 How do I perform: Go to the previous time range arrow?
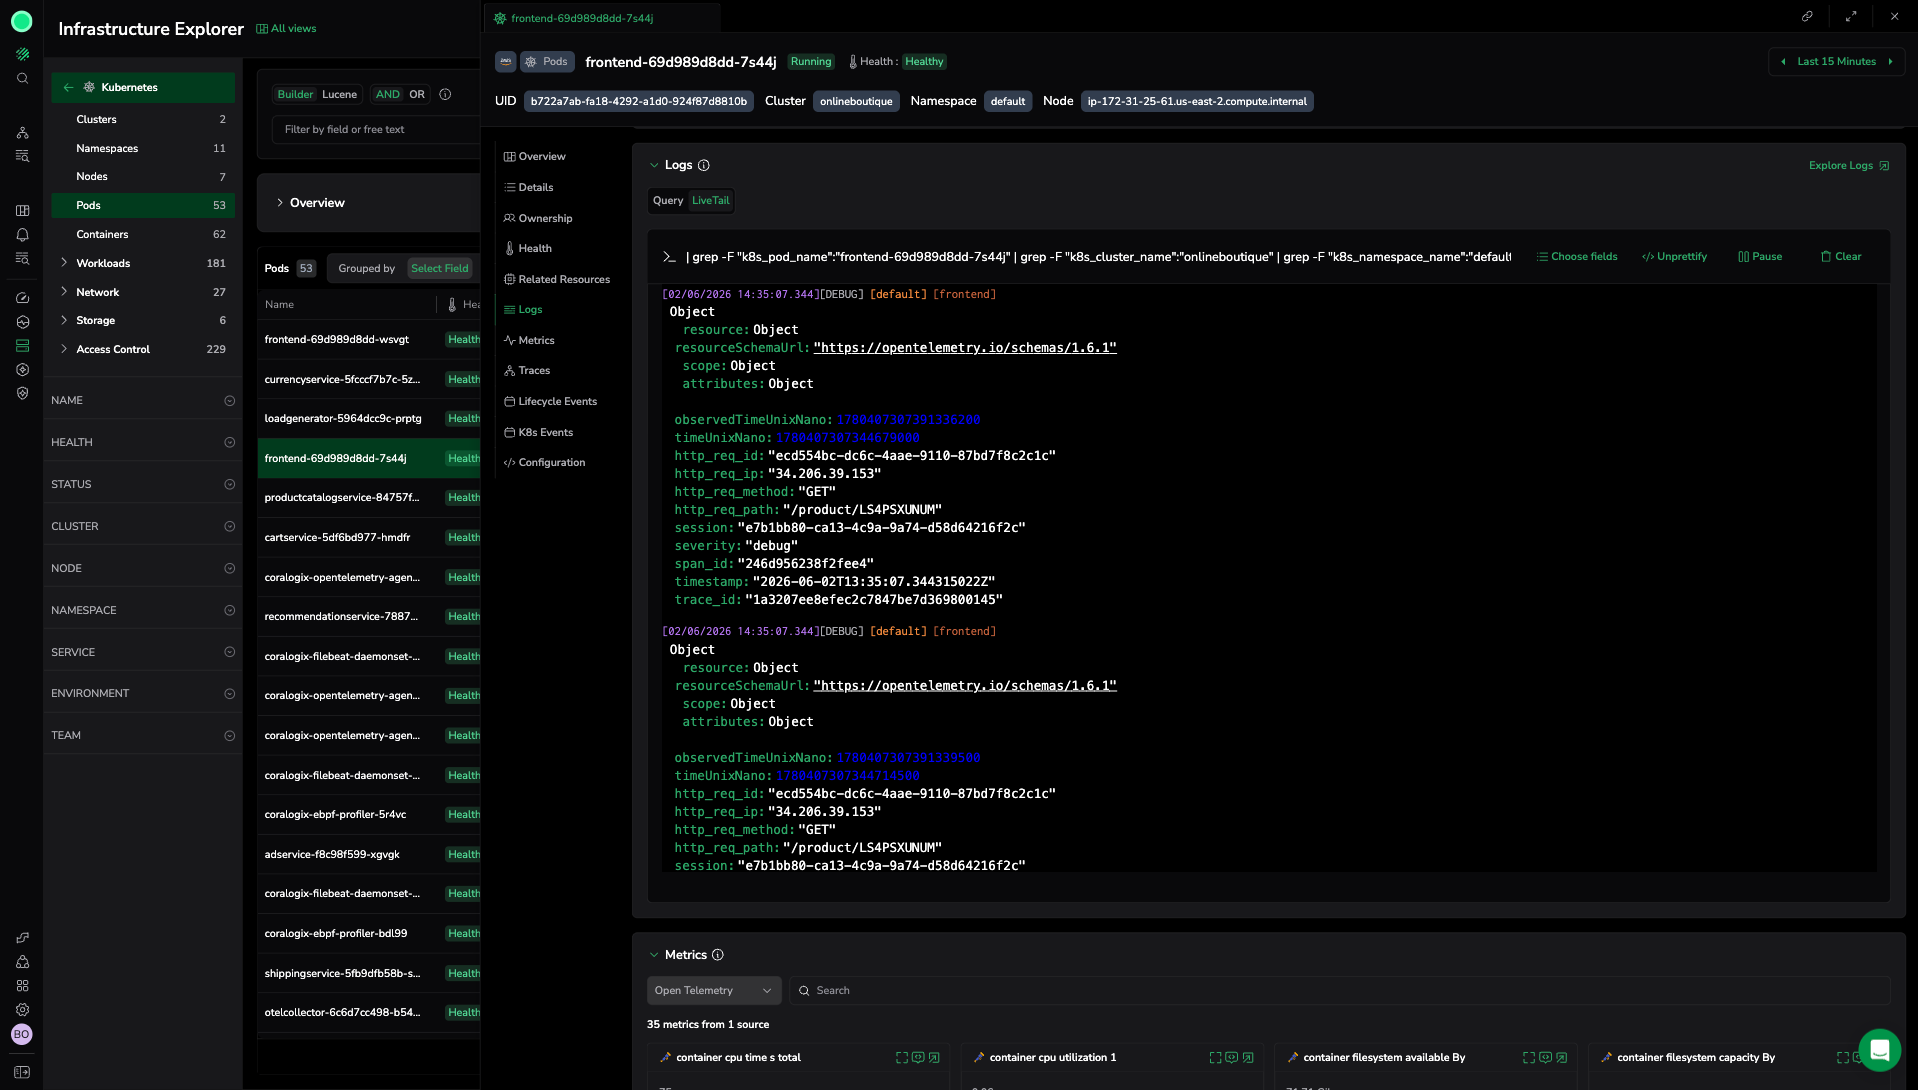(x=1783, y=62)
